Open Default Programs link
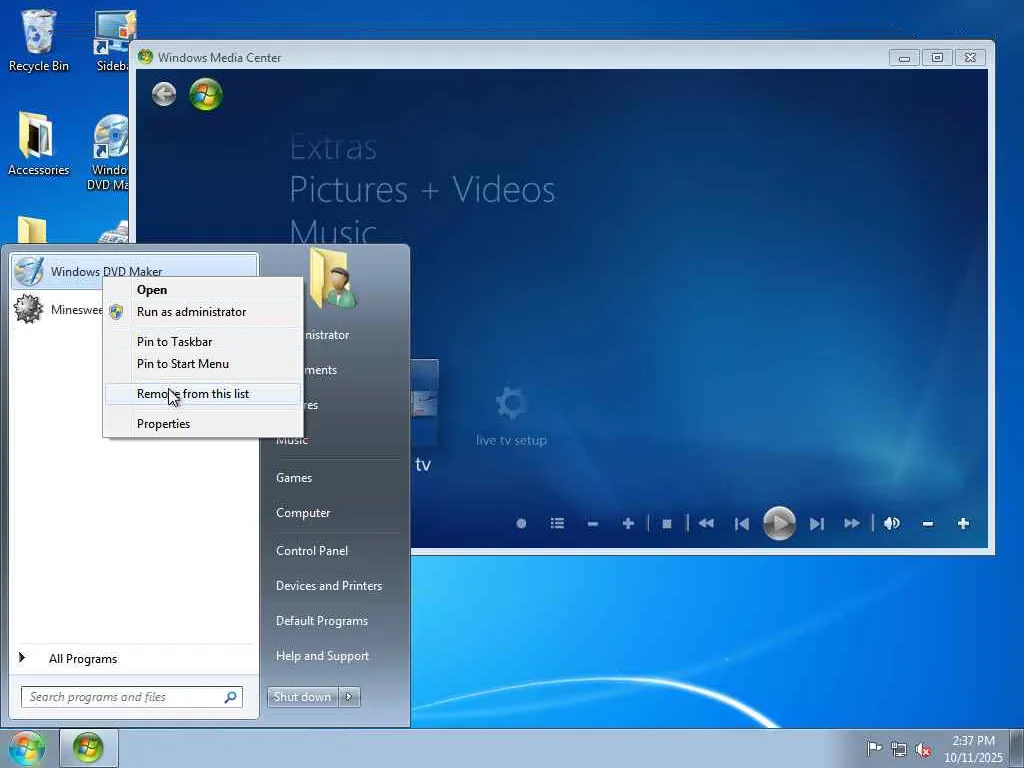The image size is (1024, 768). (x=322, y=621)
